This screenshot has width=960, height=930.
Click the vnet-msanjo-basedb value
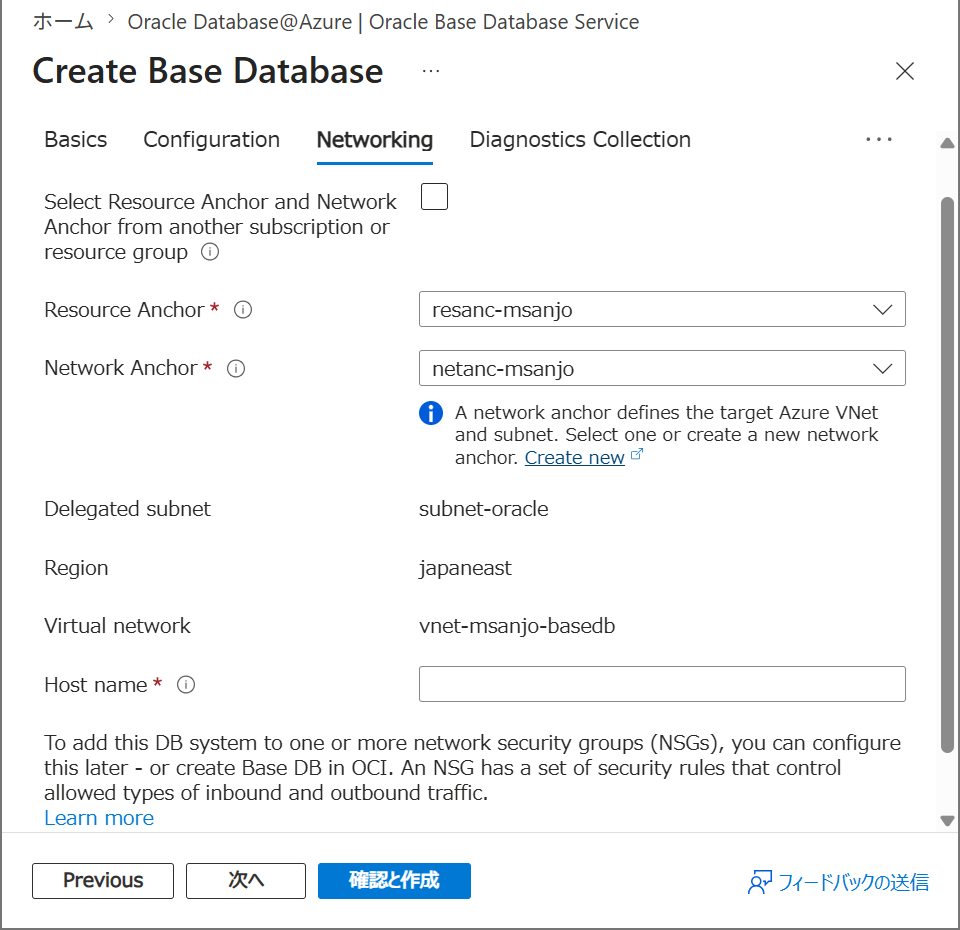coord(517,626)
